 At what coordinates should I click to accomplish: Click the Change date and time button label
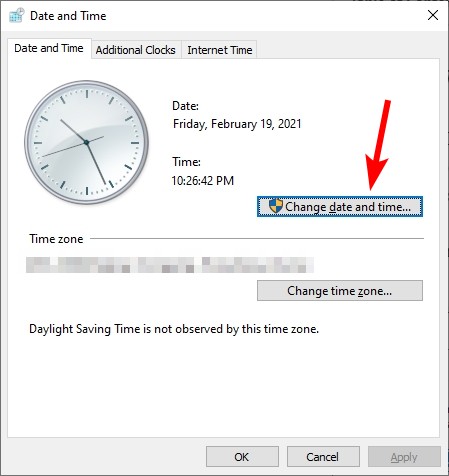[x=348, y=207]
